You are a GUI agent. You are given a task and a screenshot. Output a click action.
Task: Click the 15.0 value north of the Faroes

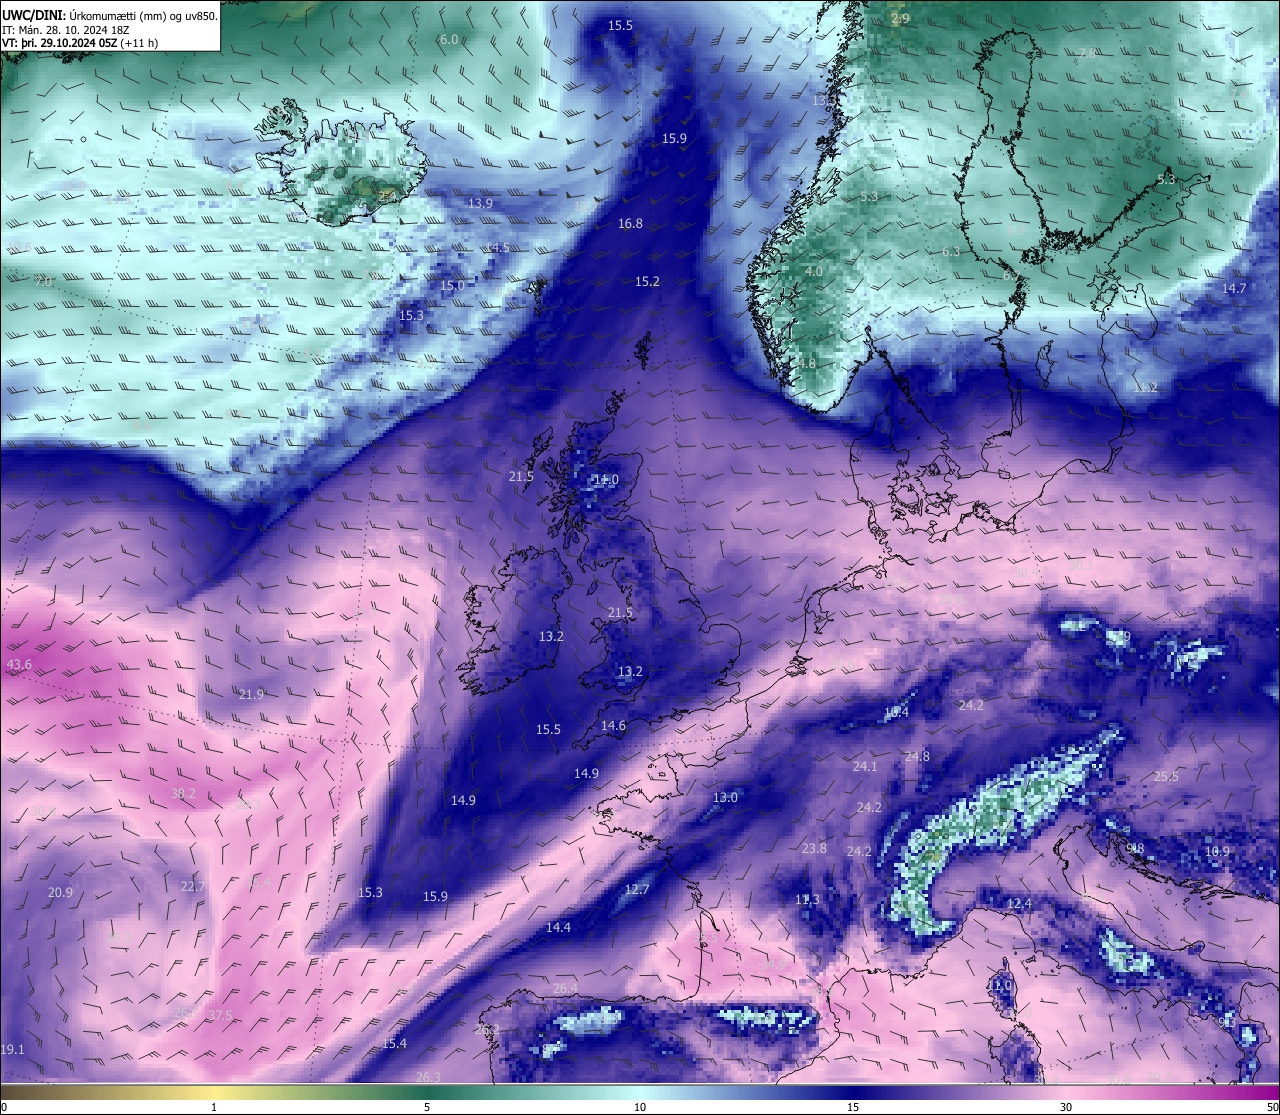click(x=452, y=286)
